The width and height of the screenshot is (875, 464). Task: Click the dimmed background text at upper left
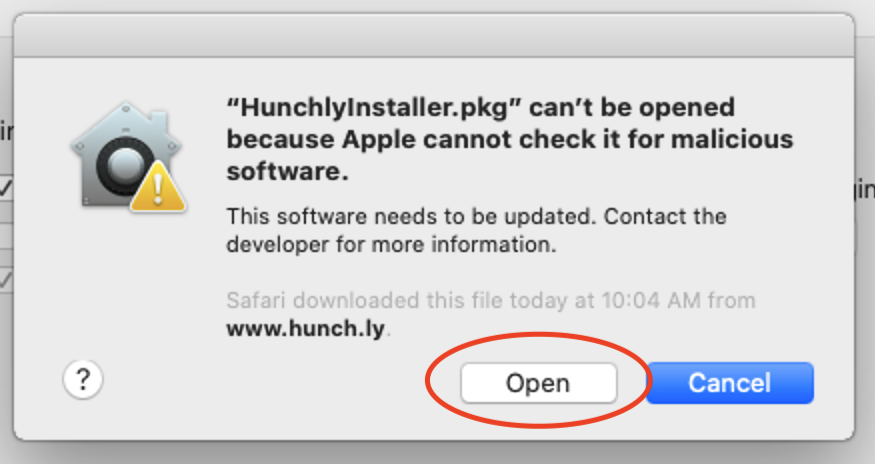click(x=5, y=130)
